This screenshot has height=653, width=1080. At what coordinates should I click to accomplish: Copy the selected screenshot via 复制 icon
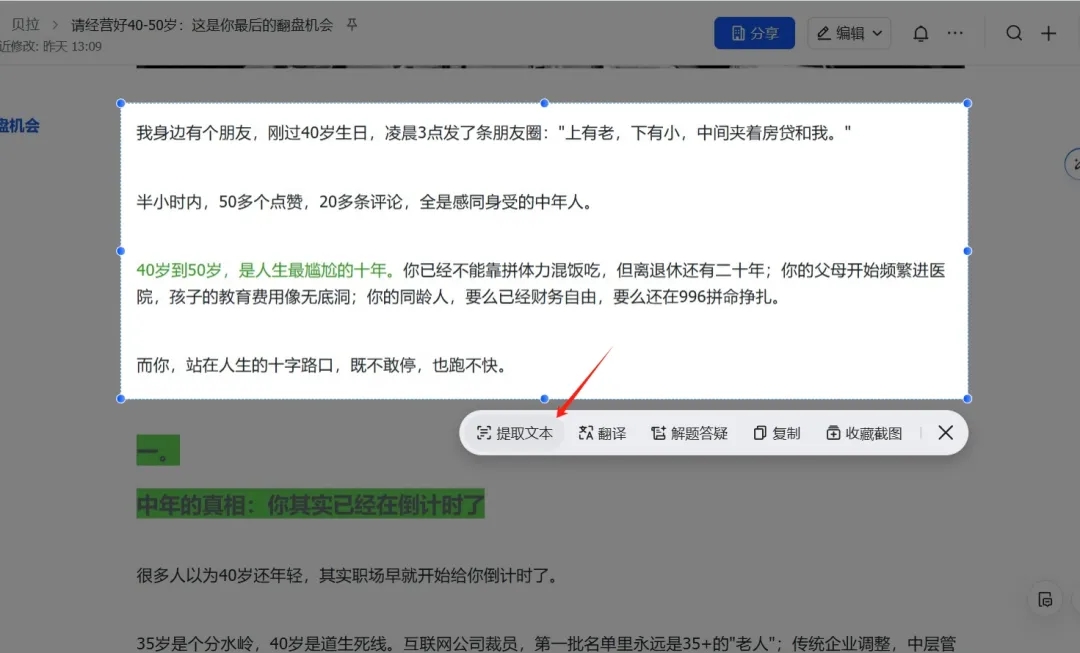(x=761, y=432)
